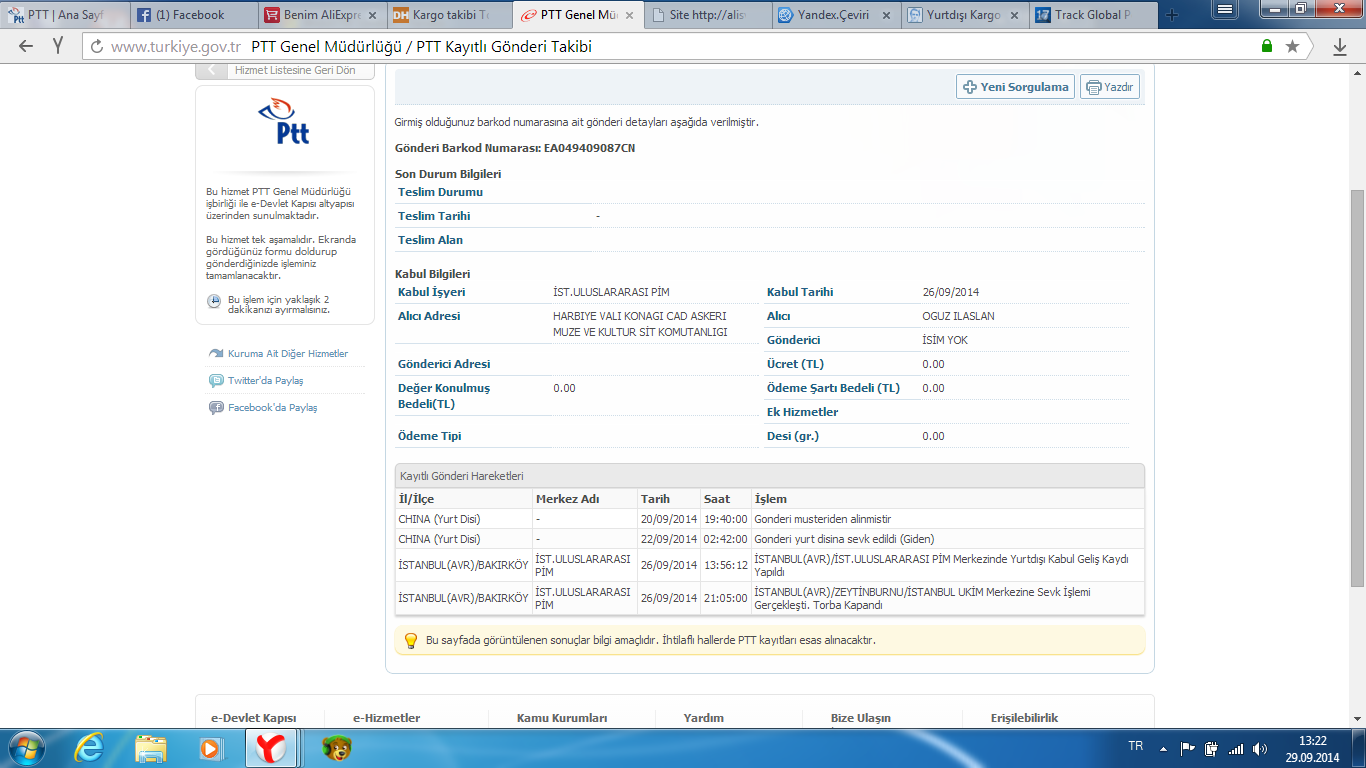Click 'Gonderi yurt disina sevk edildi (Giden)' row
1366x768 pixels.
(770, 539)
